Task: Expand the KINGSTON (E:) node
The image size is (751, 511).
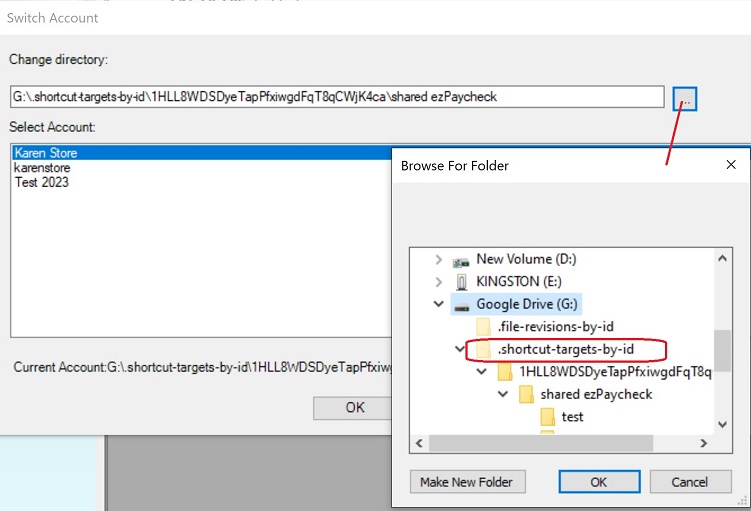Action: 438,282
